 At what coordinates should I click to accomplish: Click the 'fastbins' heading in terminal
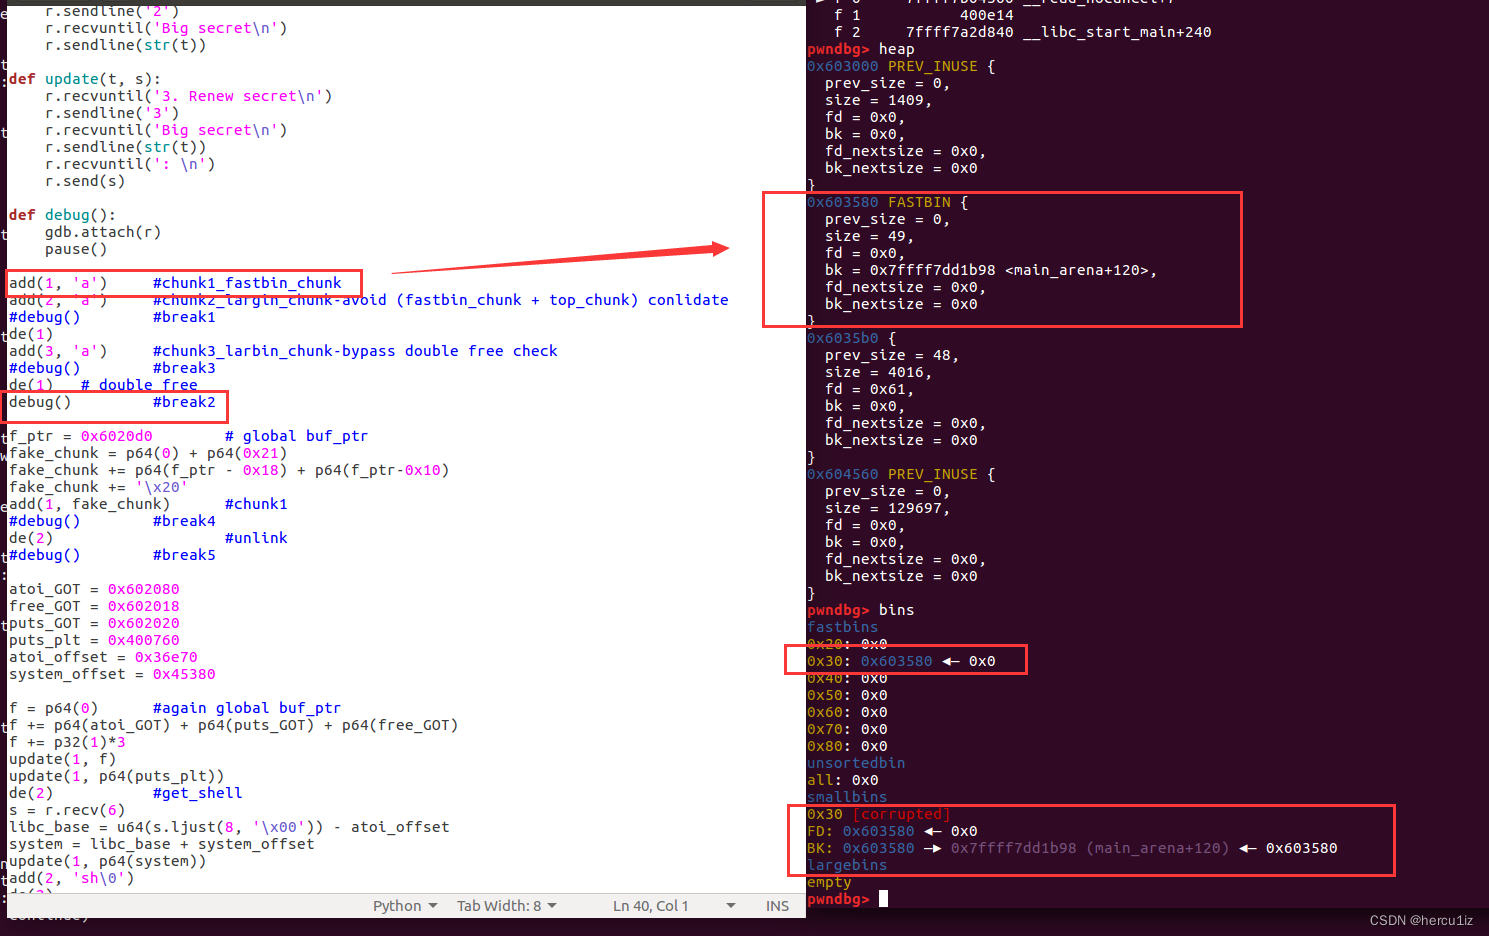tap(843, 627)
